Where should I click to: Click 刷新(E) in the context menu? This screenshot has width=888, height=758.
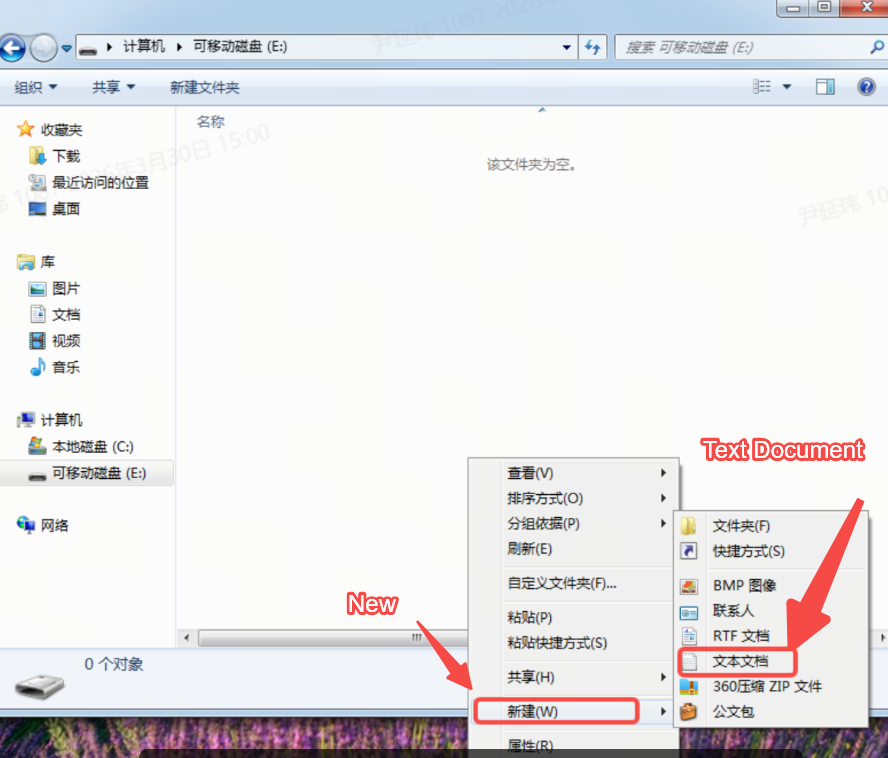pyautogui.click(x=529, y=548)
